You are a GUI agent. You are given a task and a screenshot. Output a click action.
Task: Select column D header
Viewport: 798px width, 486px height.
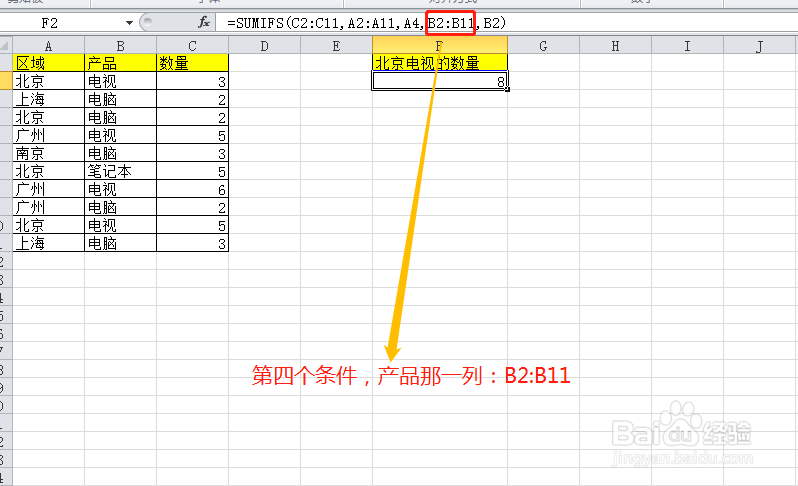(265, 46)
